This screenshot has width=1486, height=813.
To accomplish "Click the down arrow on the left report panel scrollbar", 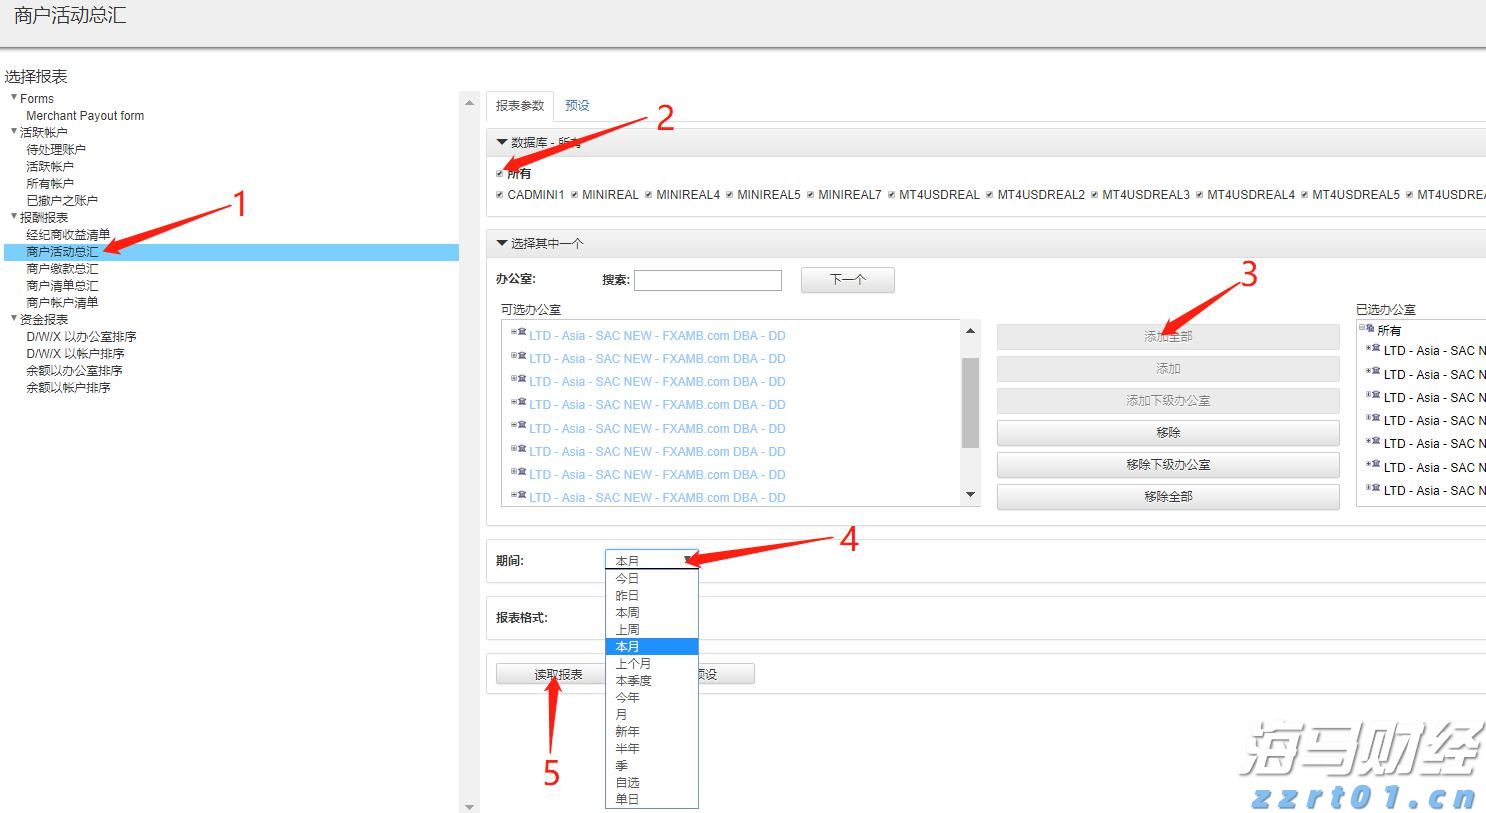I will point(469,804).
